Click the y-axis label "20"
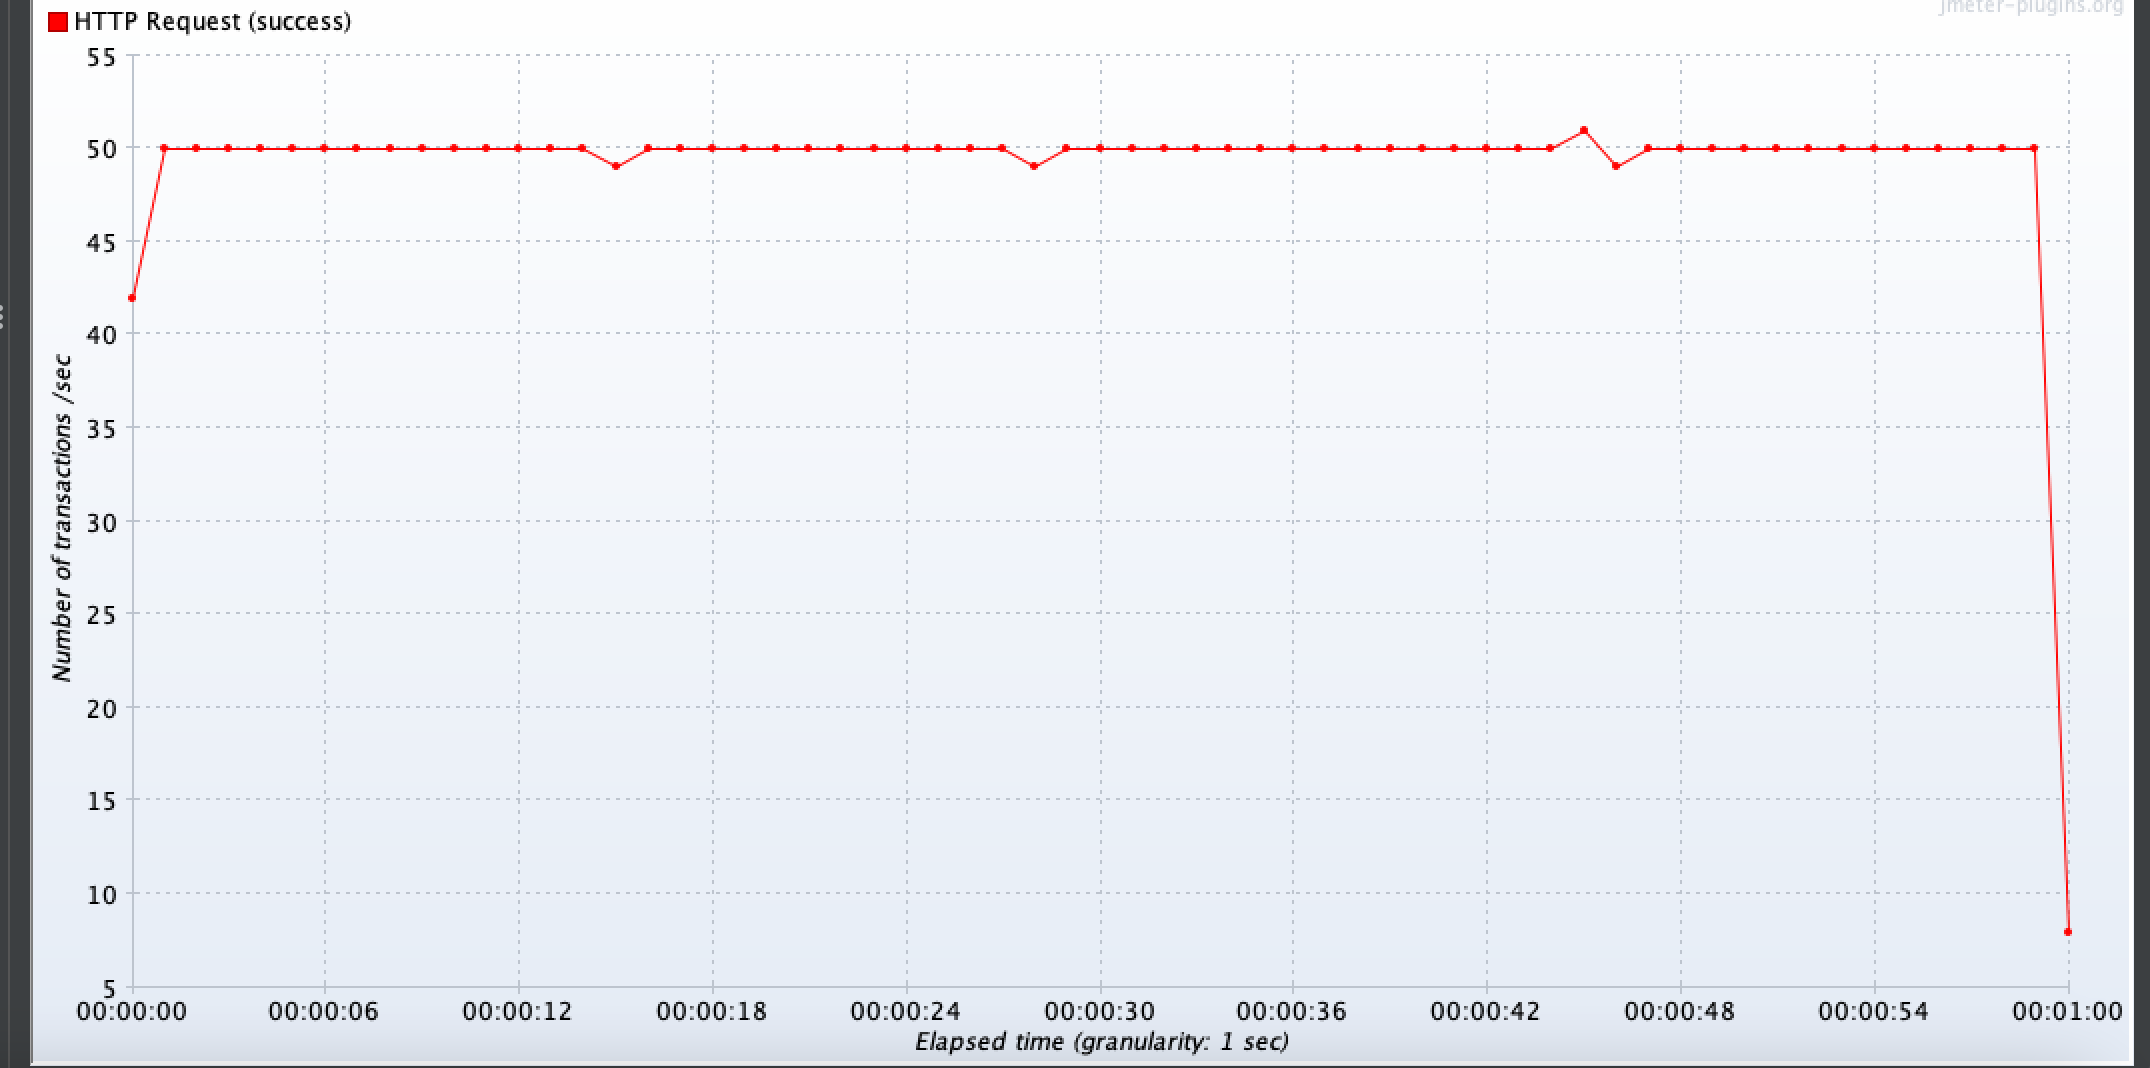This screenshot has height=1068, width=2150. [x=101, y=709]
